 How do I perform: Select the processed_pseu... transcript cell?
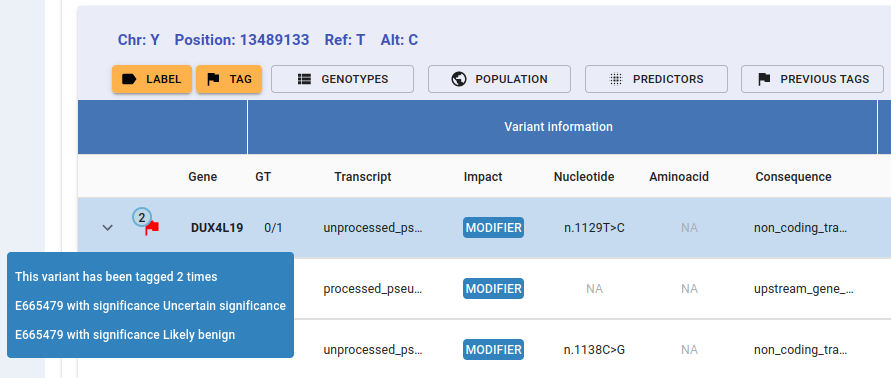373,289
